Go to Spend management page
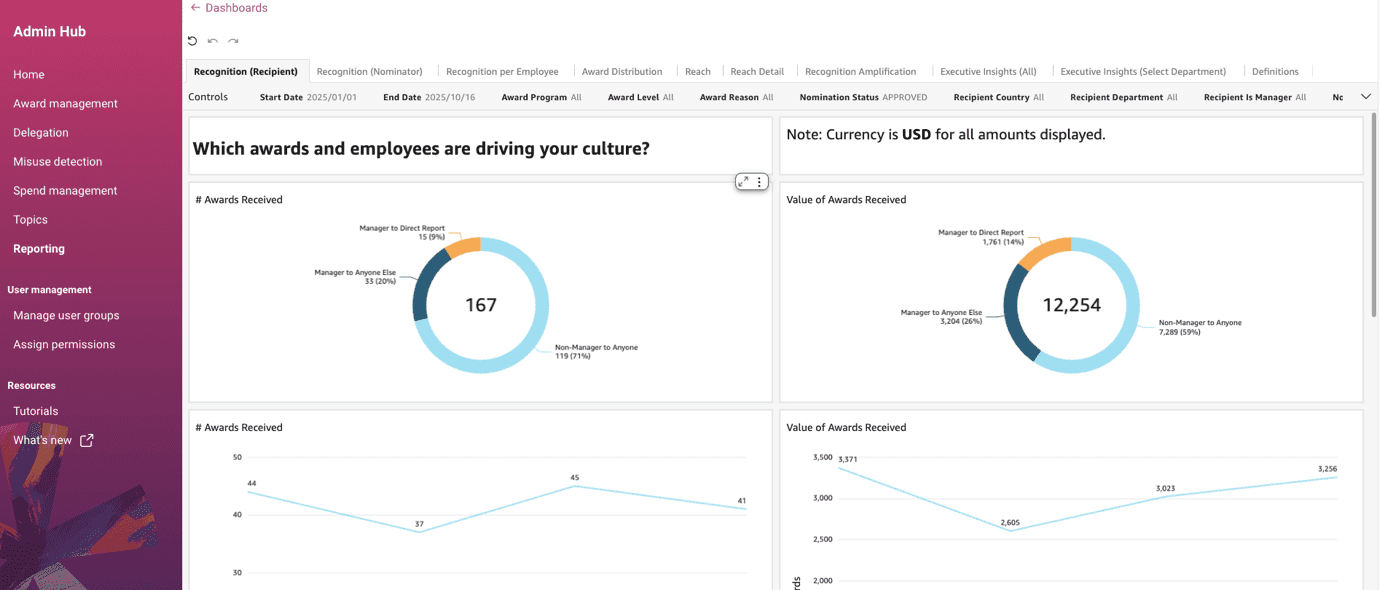This screenshot has width=1380, height=590. [x=65, y=190]
